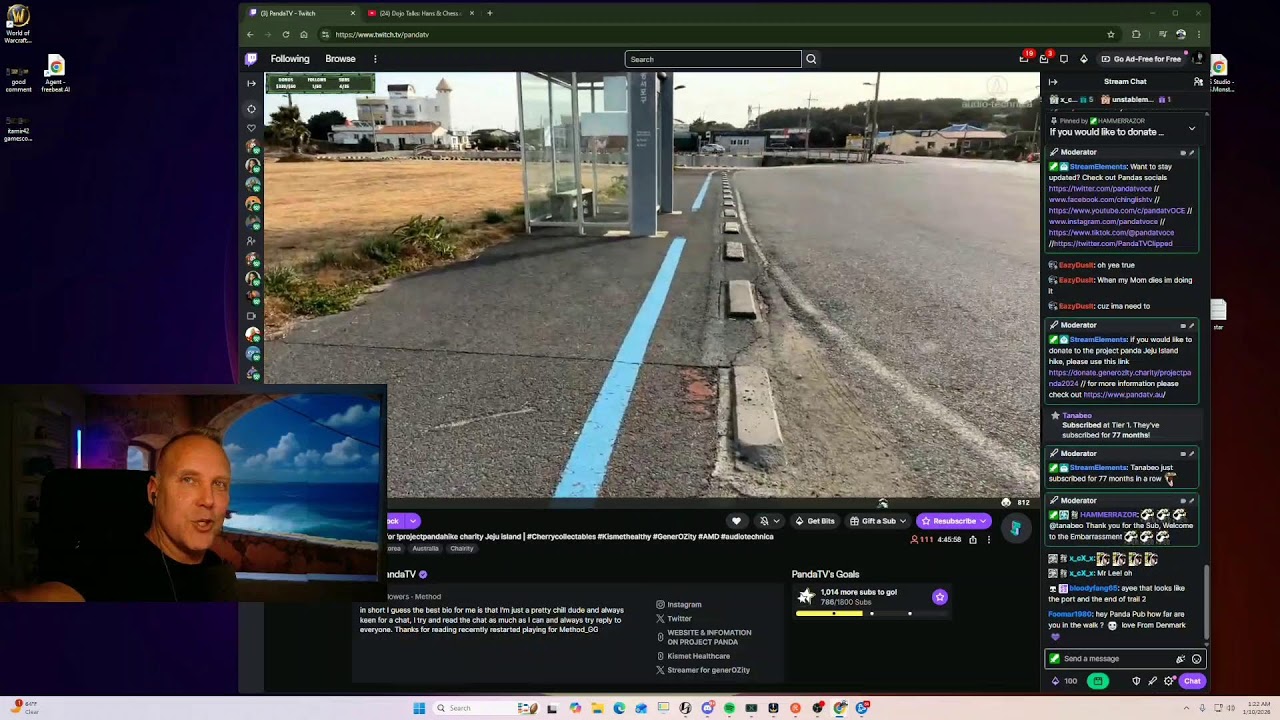The height and width of the screenshot is (720, 1280).
Task: Open chat settings gear icon
Action: coord(1169,681)
